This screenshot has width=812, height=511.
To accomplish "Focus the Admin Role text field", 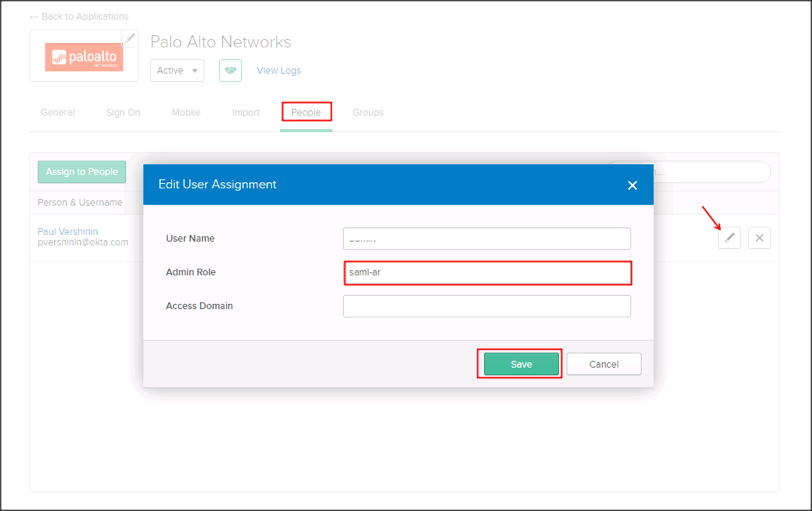I will (487, 272).
